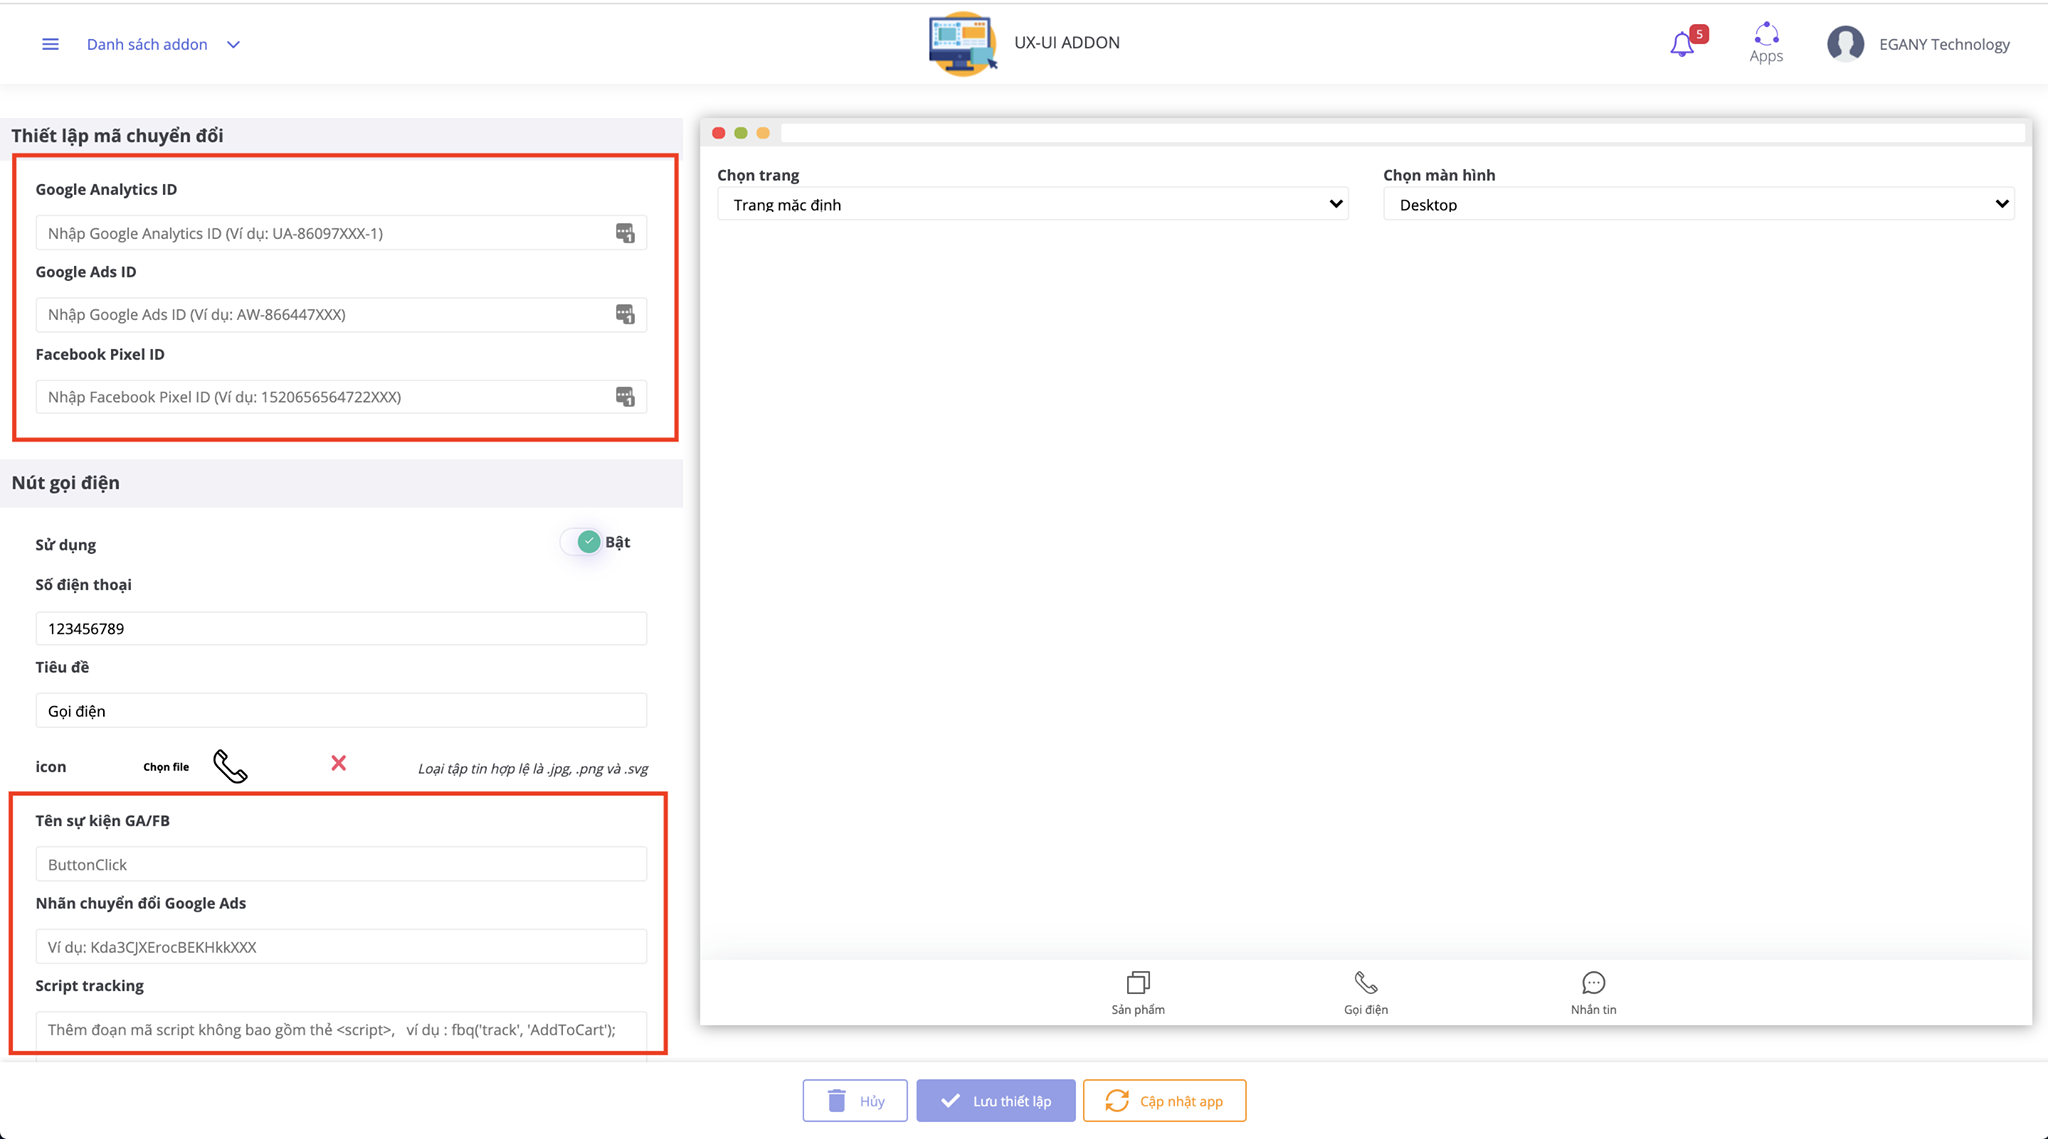Click Nhắn tin chat icon in preview
The image size is (2048, 1139).
pos(1593,983)
